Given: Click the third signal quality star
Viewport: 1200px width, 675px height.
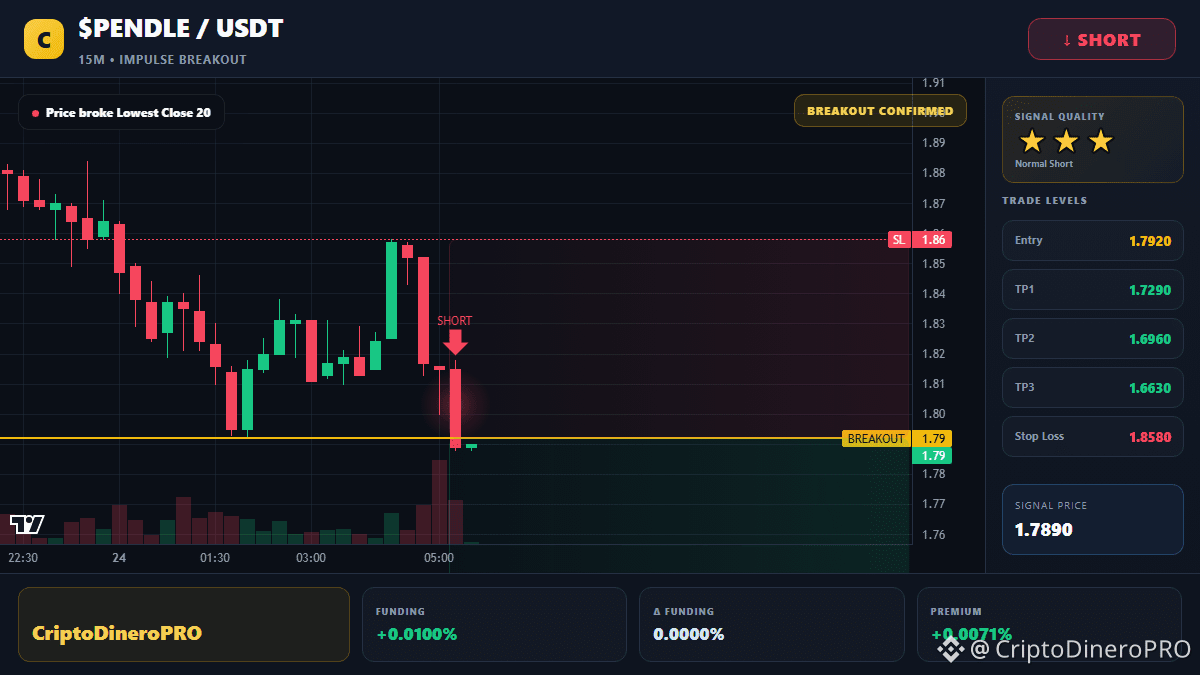Looking at the screenshot, I should tap(1100, 141).
